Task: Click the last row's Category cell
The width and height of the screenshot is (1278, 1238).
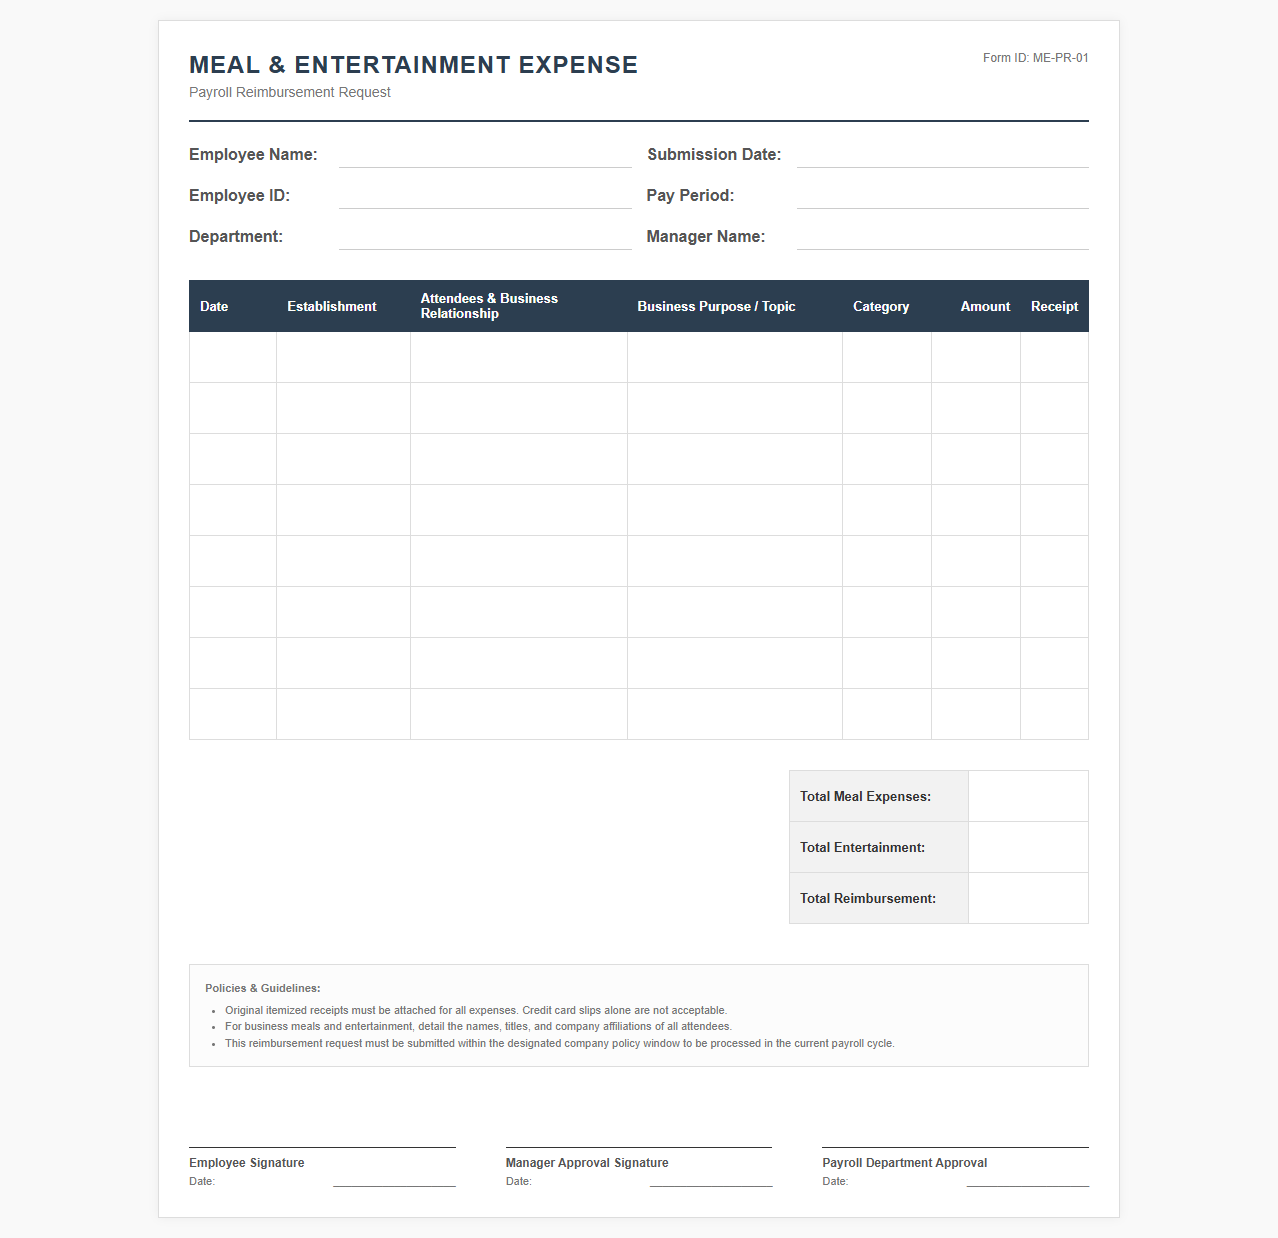Action: (x=887, y=714)
